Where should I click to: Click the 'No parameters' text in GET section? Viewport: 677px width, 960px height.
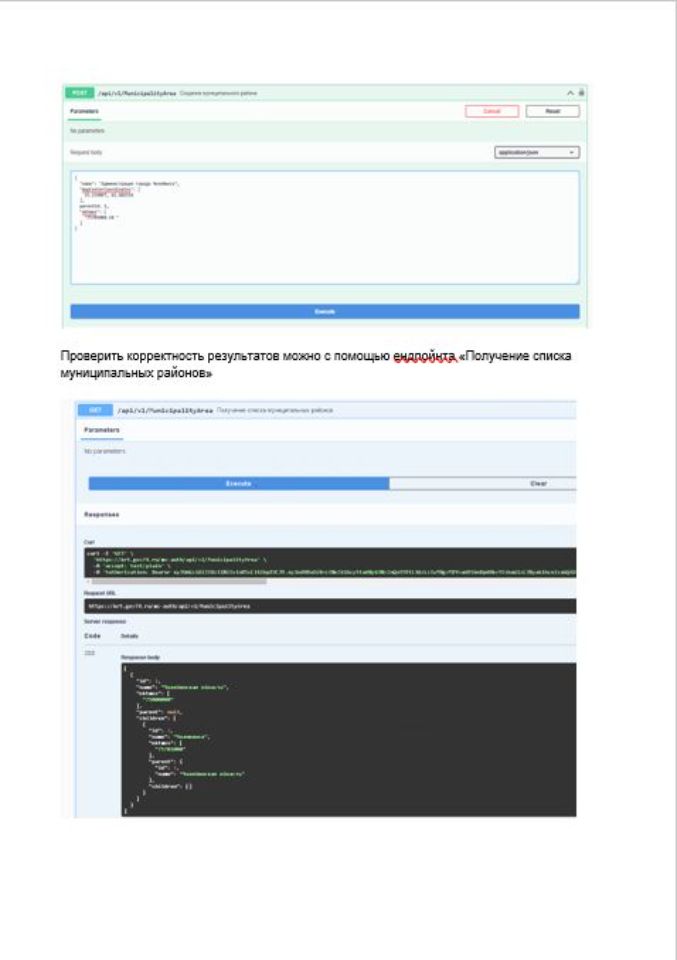pyautogui.click(x=105, y=451)
